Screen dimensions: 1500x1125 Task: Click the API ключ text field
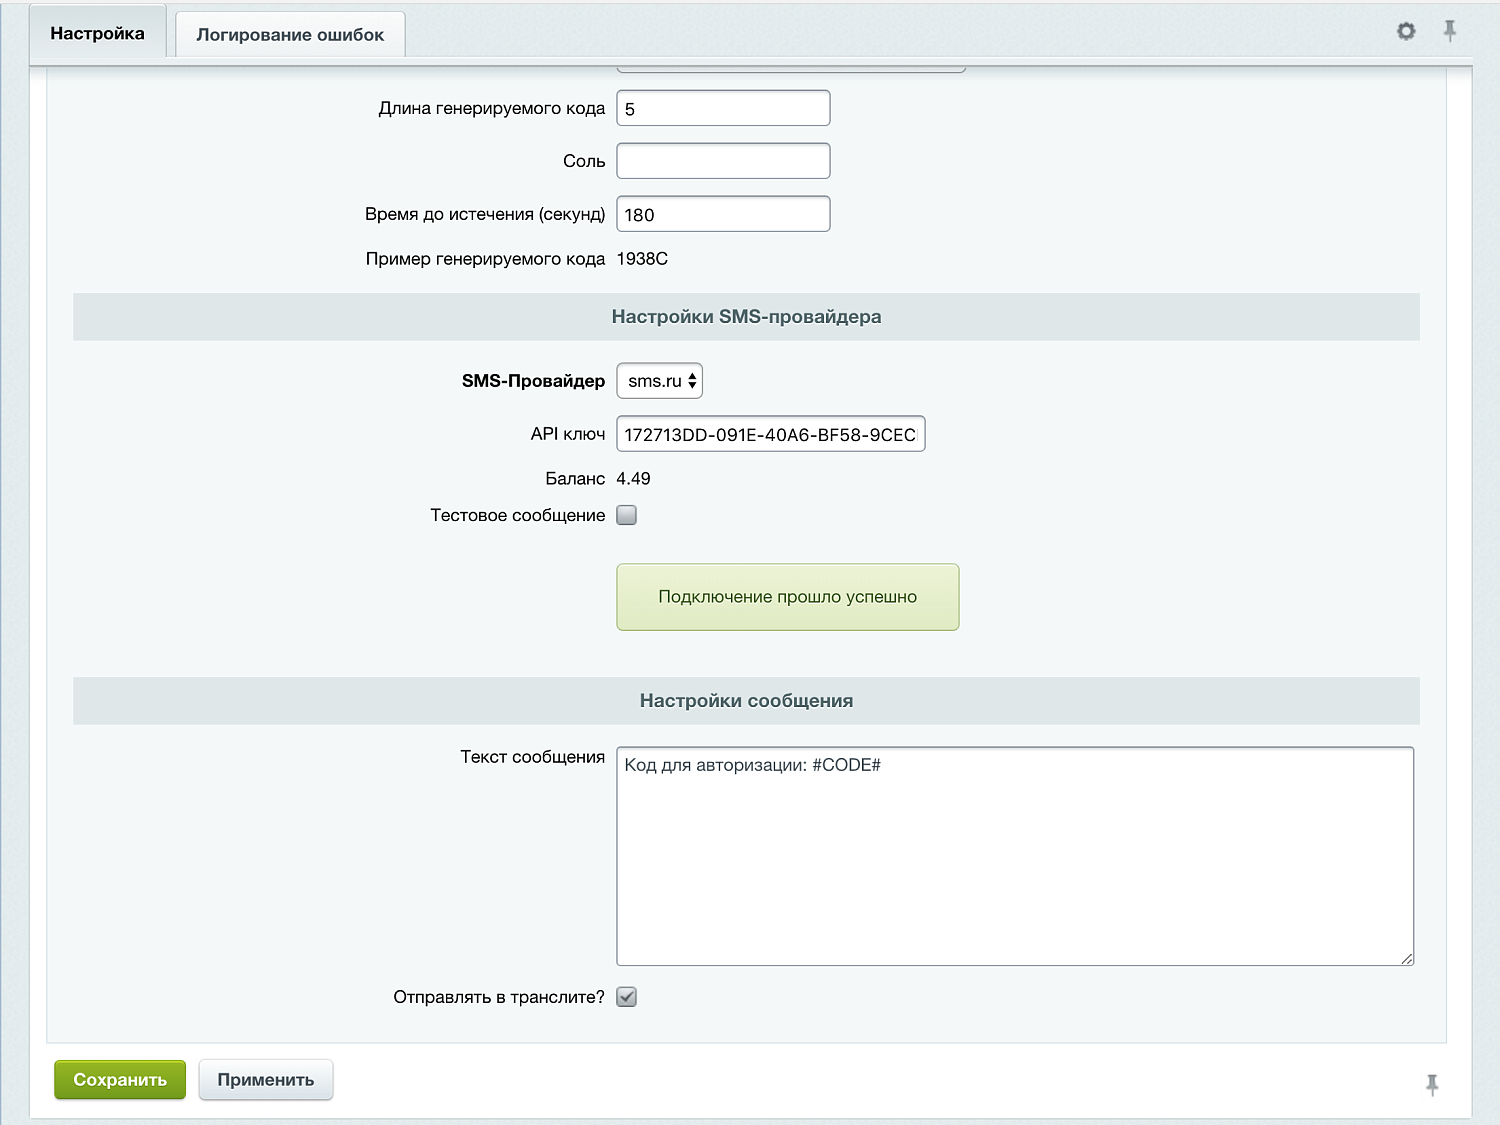pos(770,434)
